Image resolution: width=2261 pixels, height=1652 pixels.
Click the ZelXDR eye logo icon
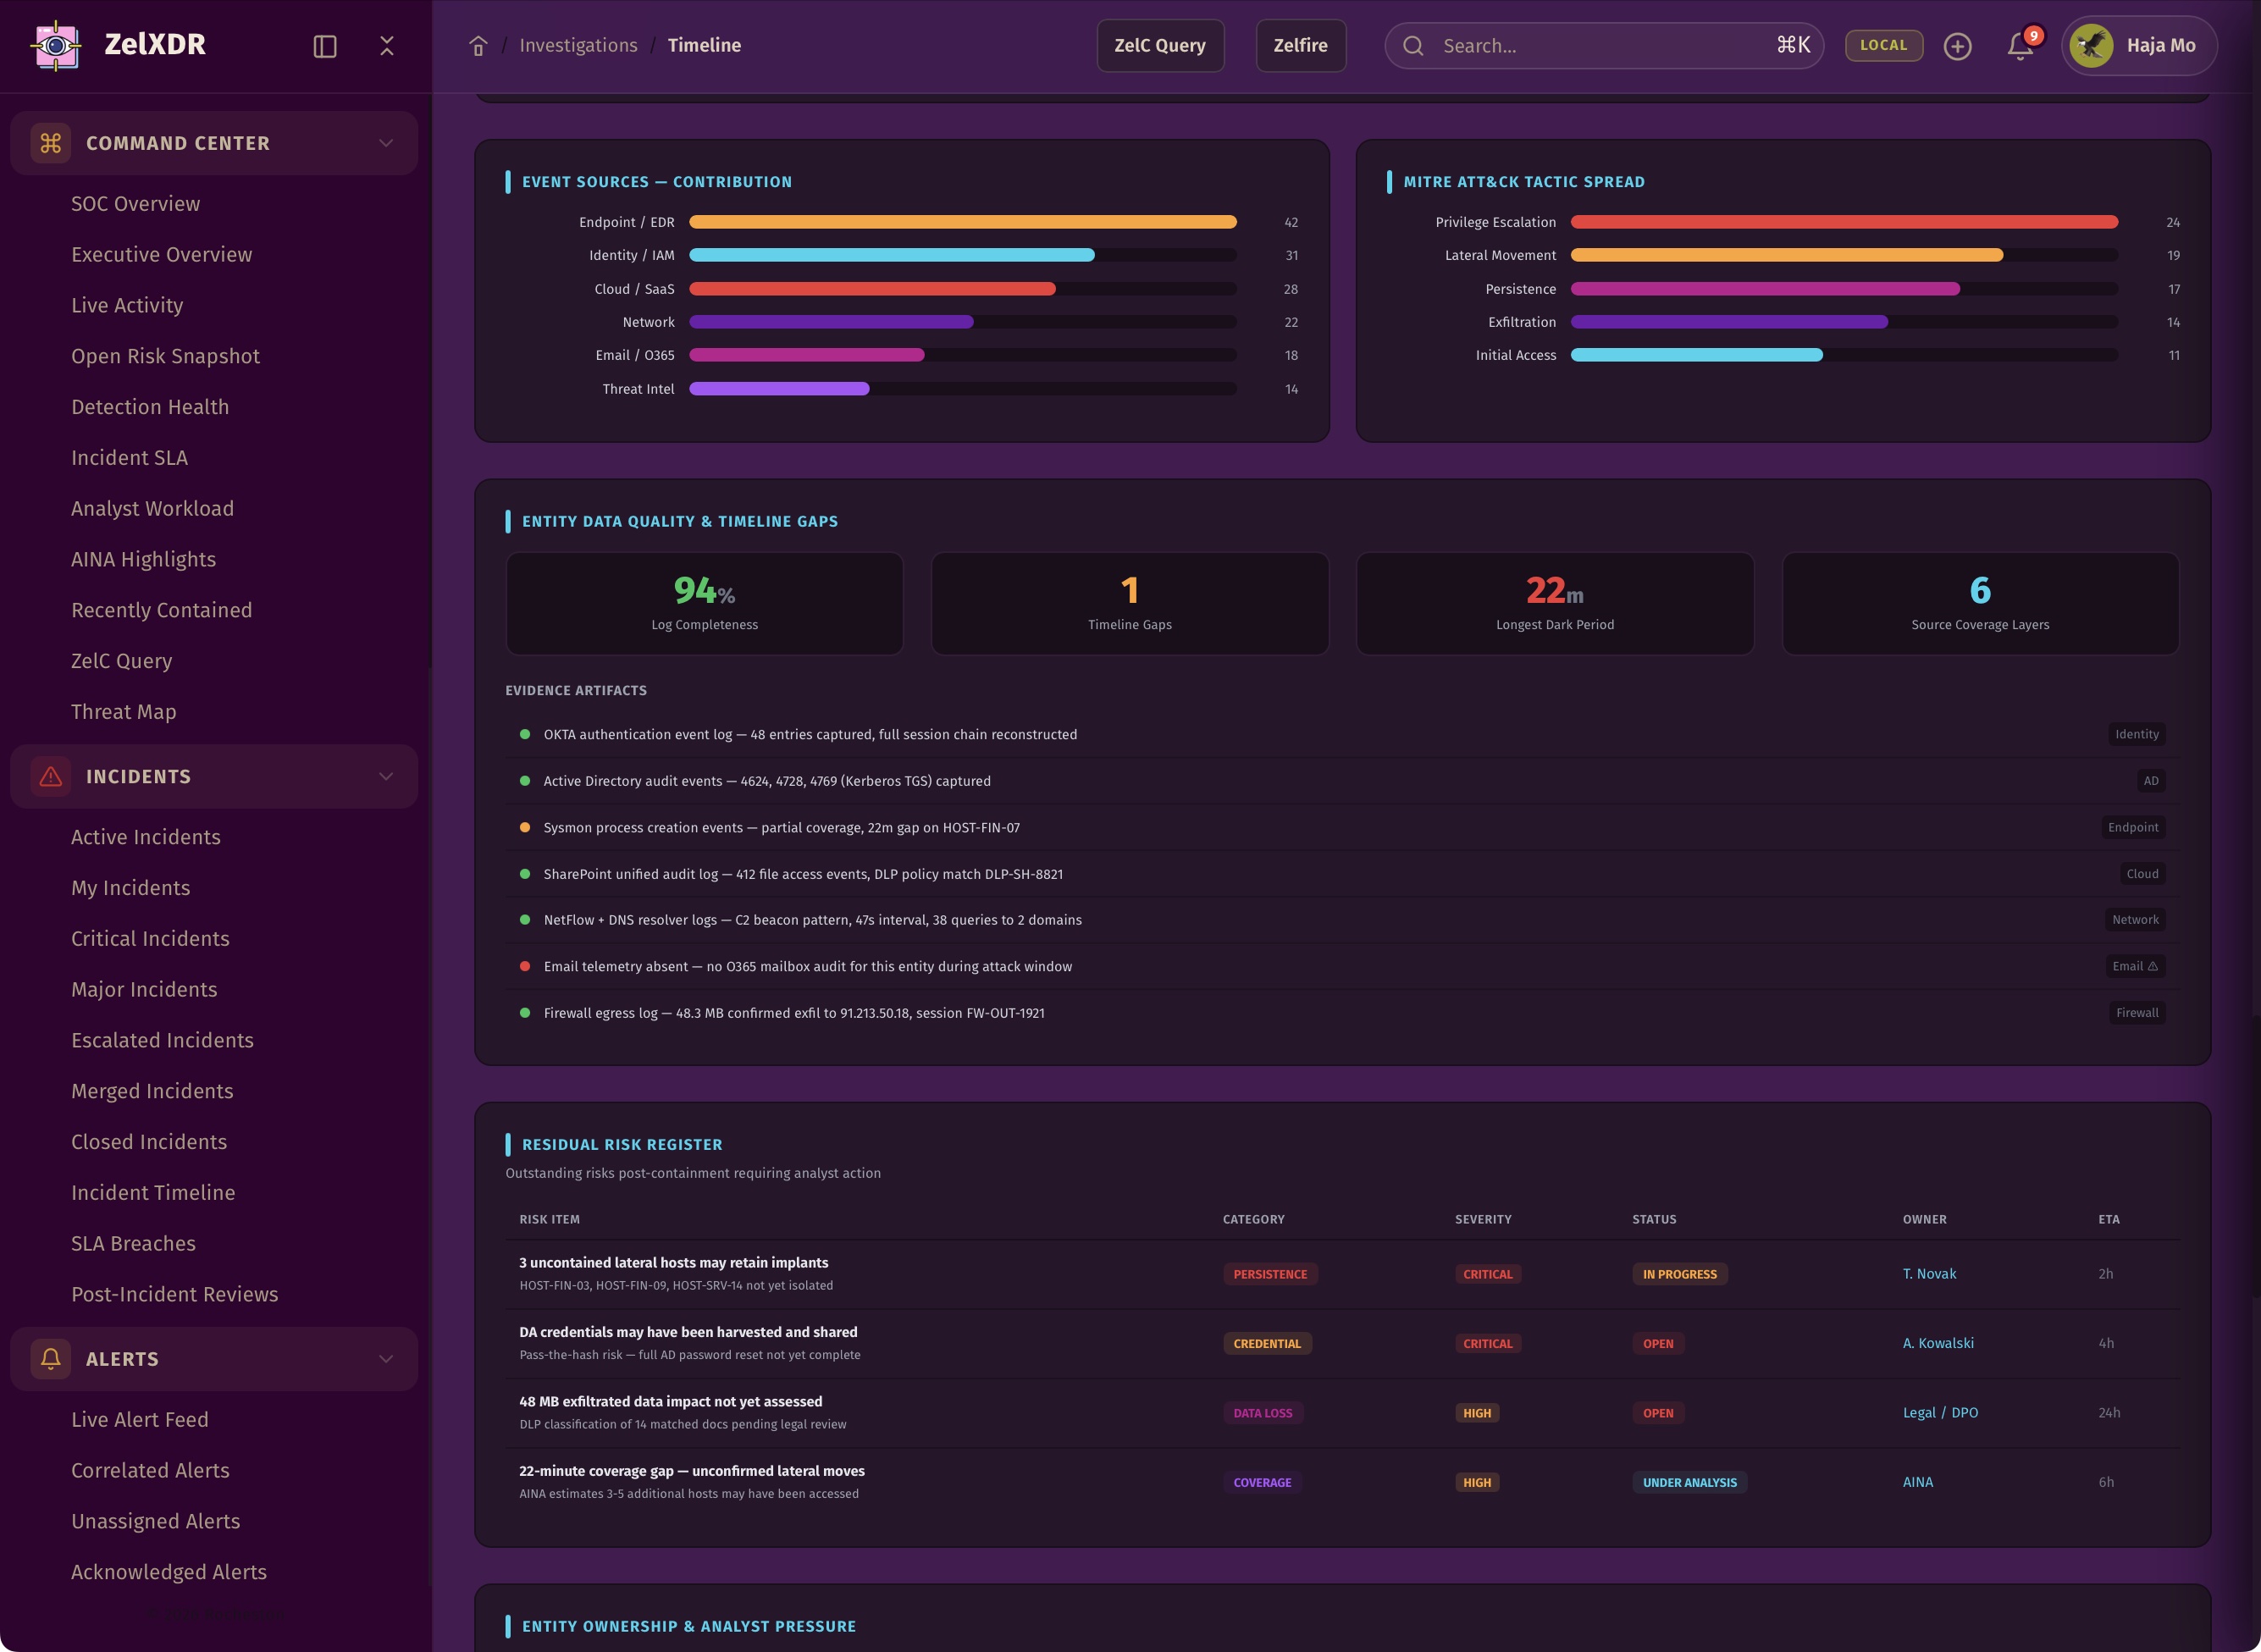coord(56,45)
